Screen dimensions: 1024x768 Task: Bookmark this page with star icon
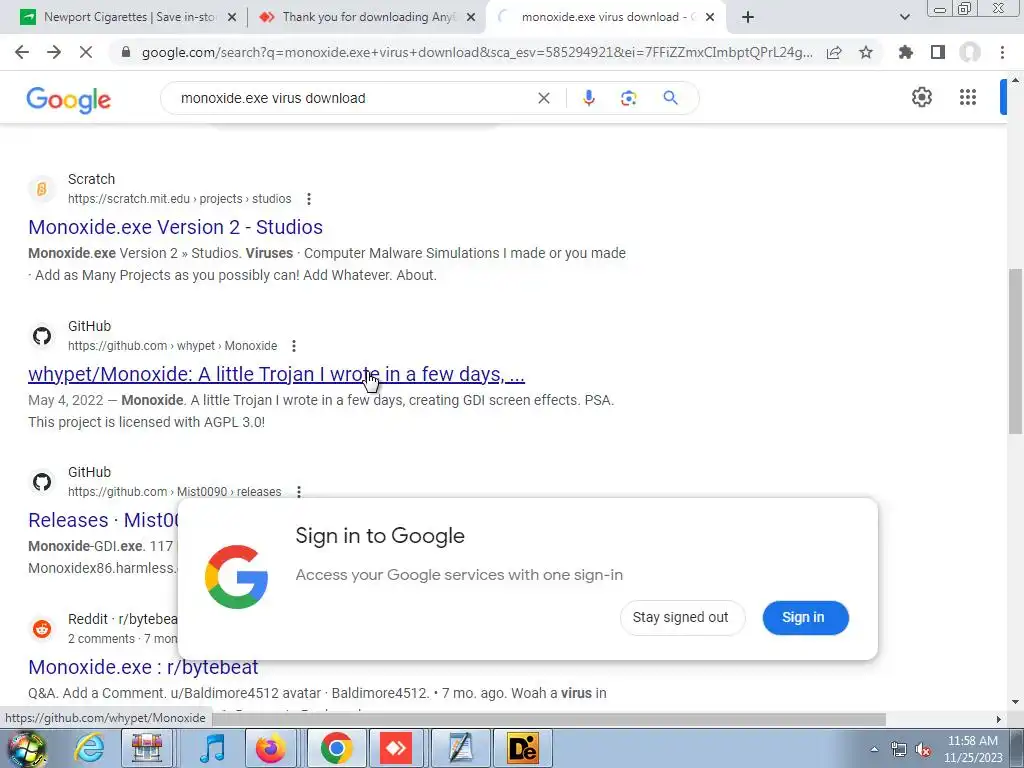pos(866,52)
